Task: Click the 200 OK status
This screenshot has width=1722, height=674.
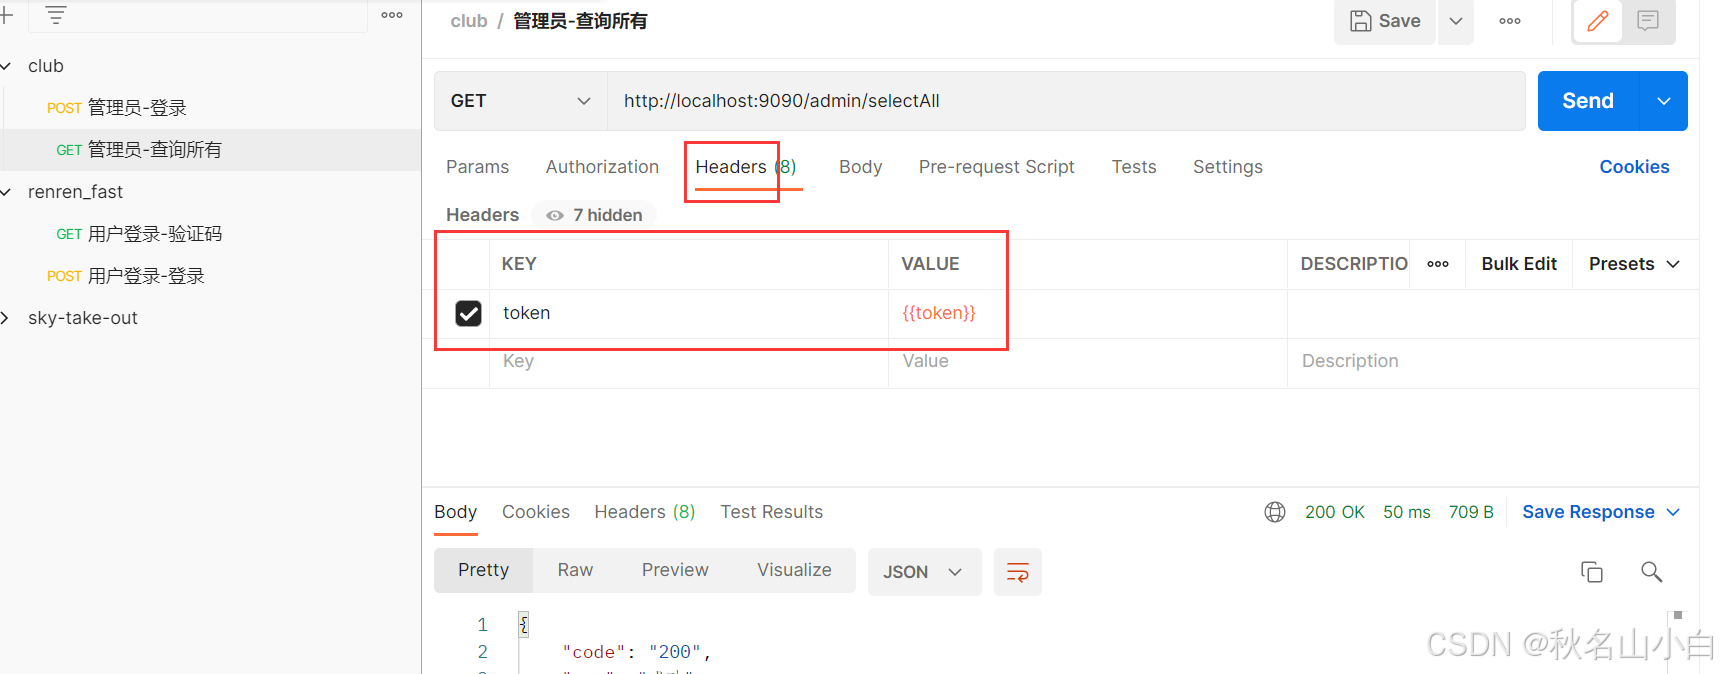Action: (x=1335, y=512)
